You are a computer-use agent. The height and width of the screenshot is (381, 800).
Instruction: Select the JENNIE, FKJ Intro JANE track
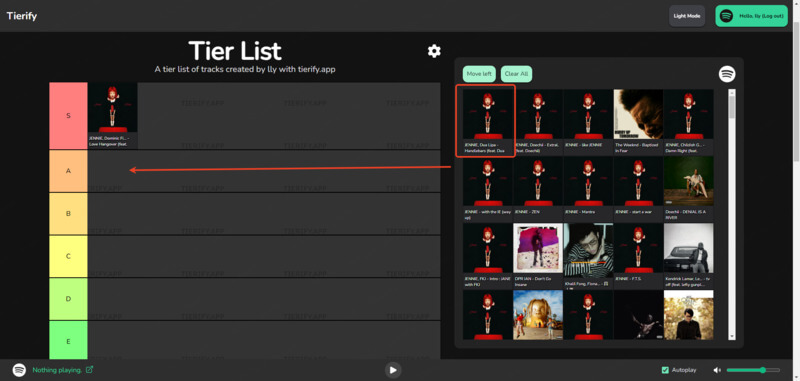pos(488,256)
